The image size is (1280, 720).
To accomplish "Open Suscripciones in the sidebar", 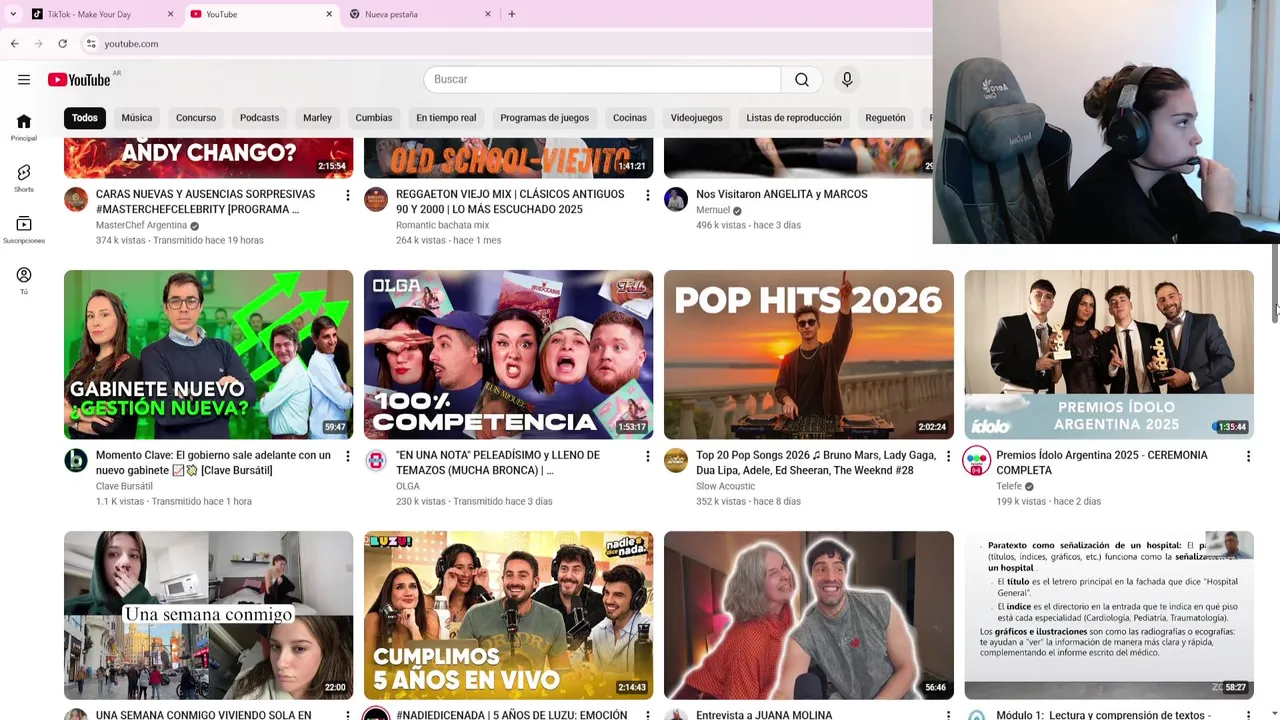I will (x=24, y=230).
